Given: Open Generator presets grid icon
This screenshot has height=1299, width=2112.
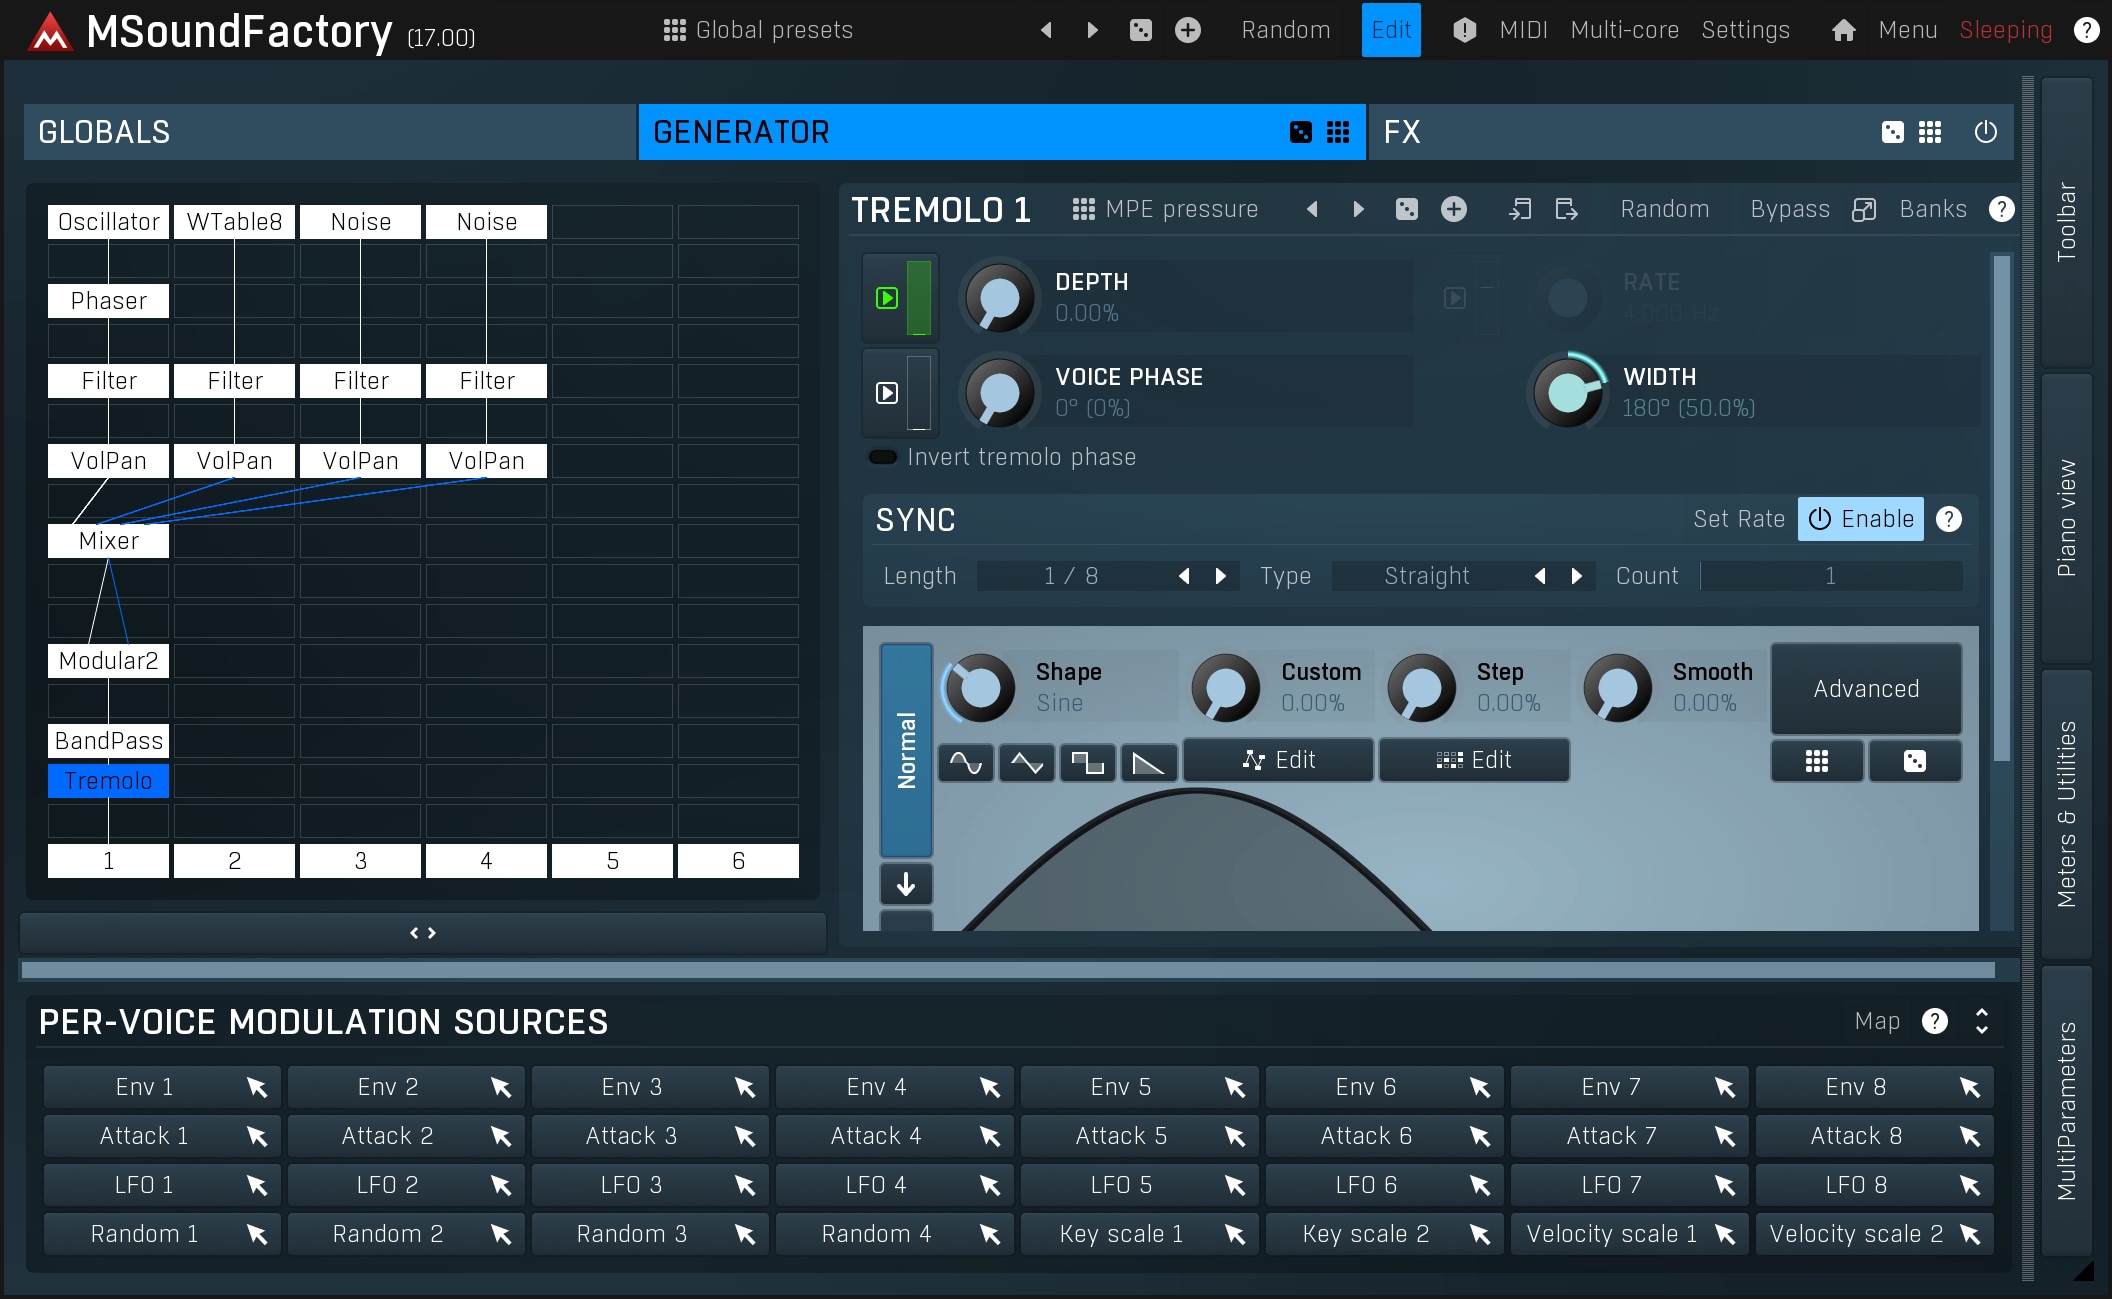Looking at the screenshot, I should pos(1338,132).
